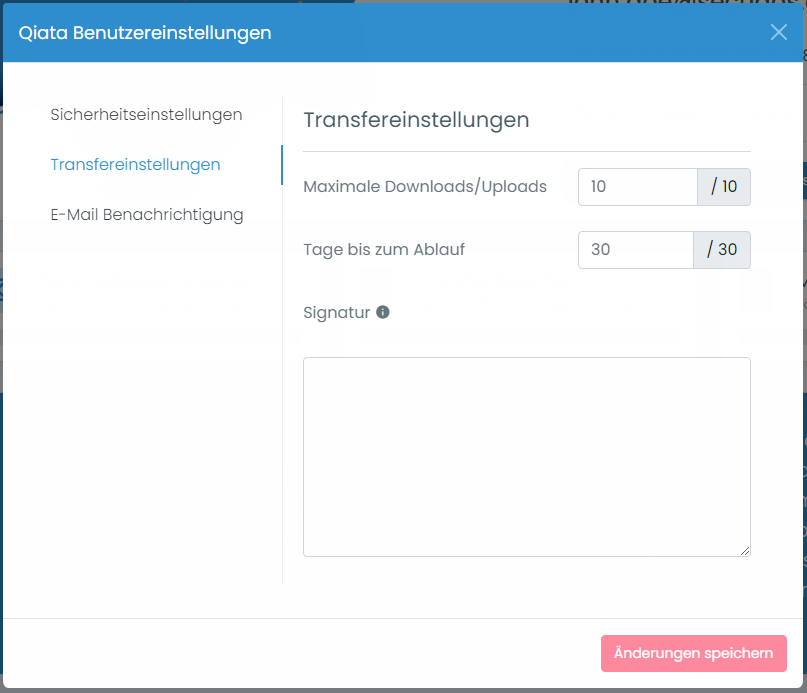Switch to E-Mail Benachrichtigung settings
The image size is (807, 693).
147,214
